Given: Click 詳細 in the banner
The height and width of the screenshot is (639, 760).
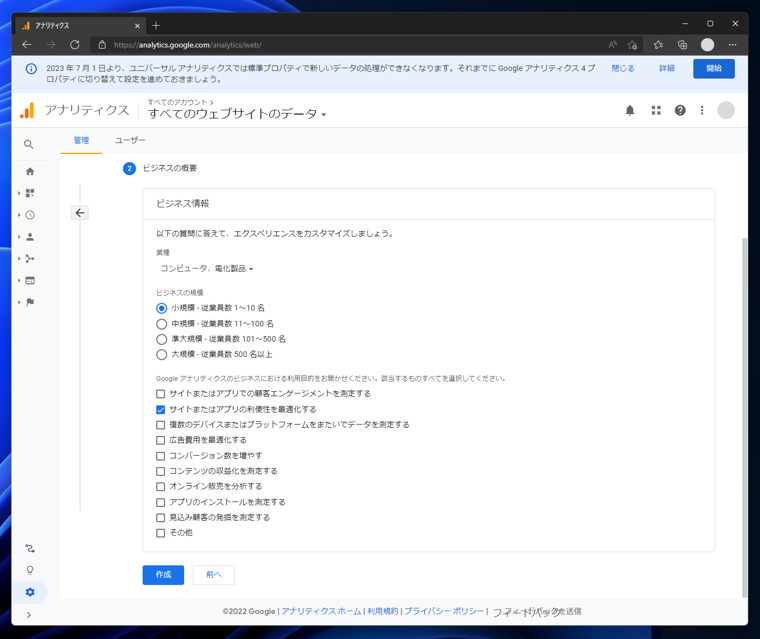Looking at the screenshot, I should pyautogui.click(x=666, y=68).
